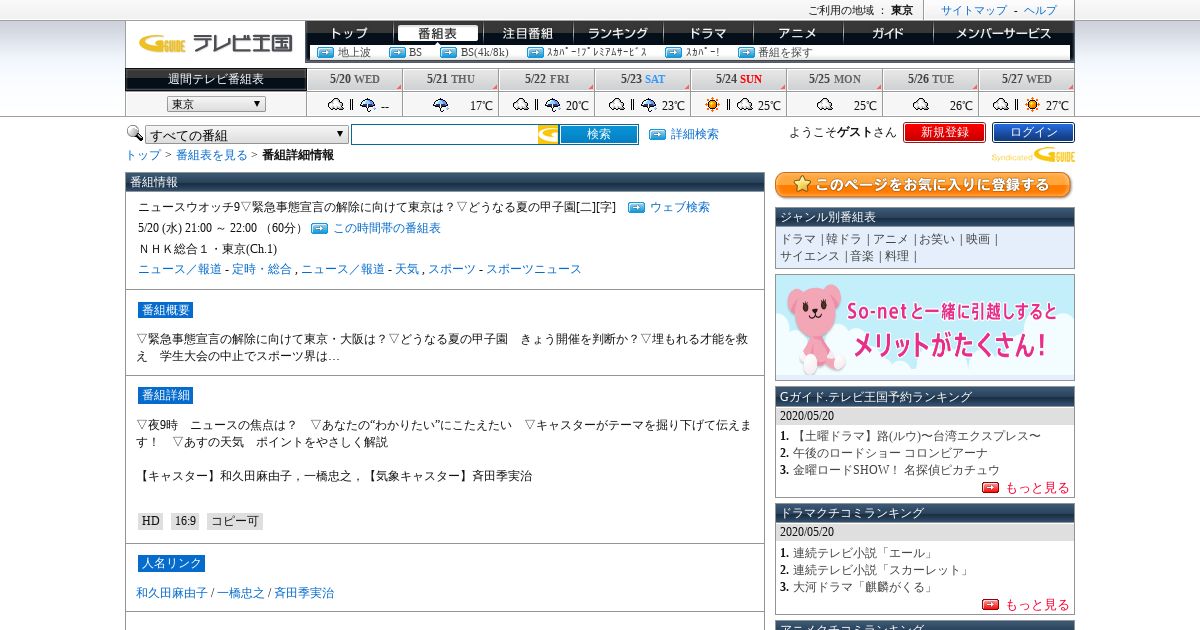Click the Syndicated G-Guide logo

(x=1033, y=155)
